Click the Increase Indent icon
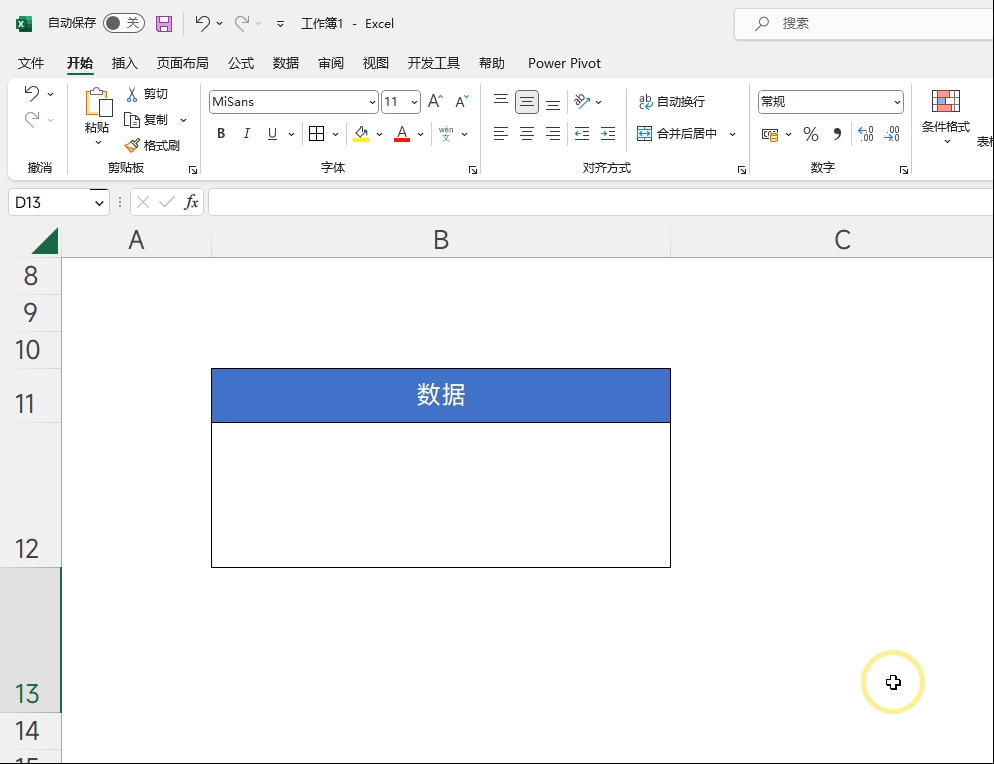The width and height of the screenshot is (994, 764). (608, 134)
